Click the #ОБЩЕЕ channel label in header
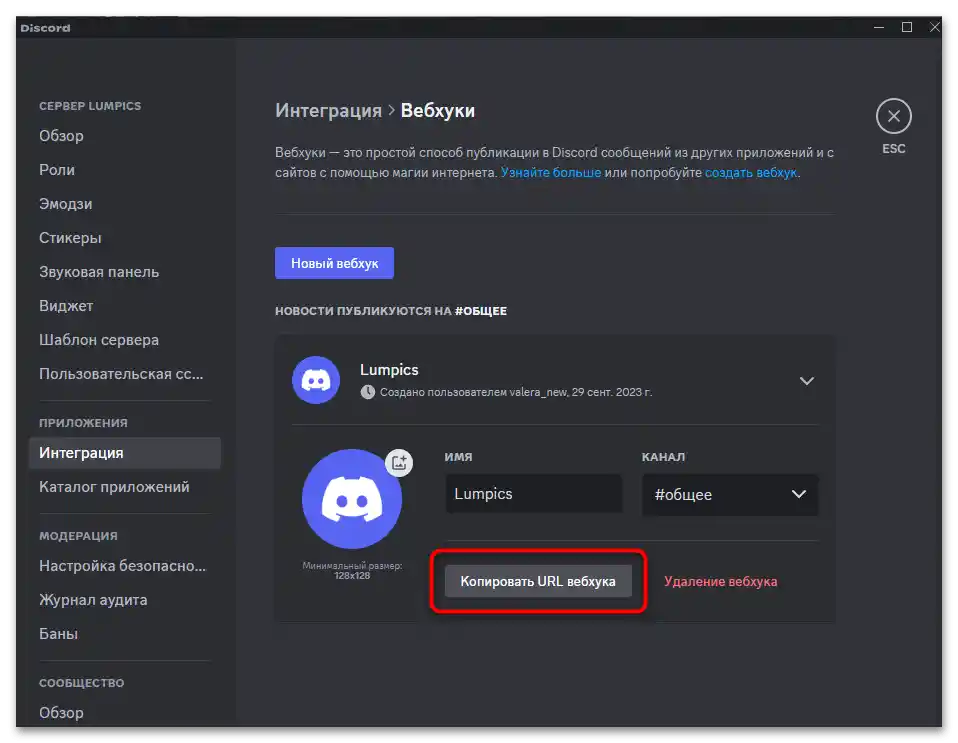Image resolution: width=958 pixels, height=743 pixels. pyautogui.click(x=481, y=311)
